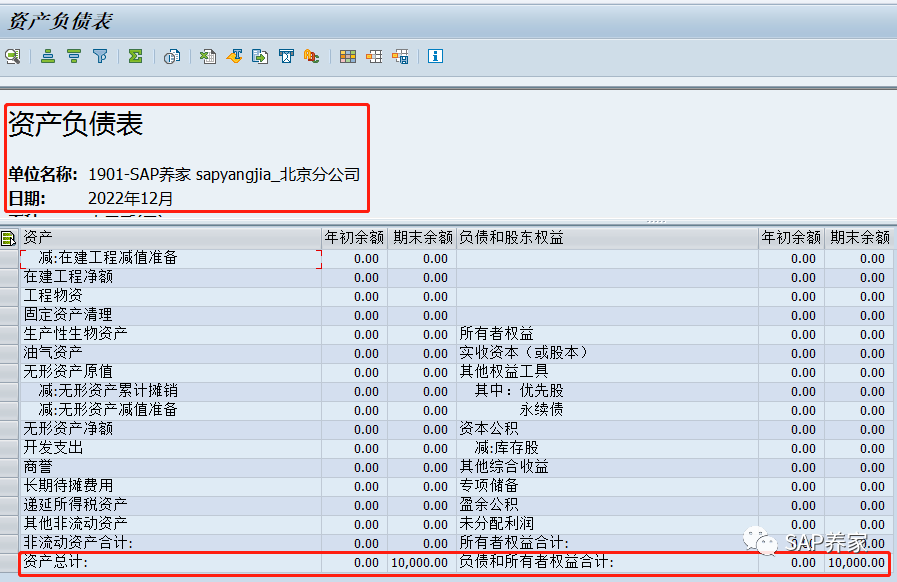Click the 其他综合收益 cell
The image size is (897, 582).
[607, 468]
